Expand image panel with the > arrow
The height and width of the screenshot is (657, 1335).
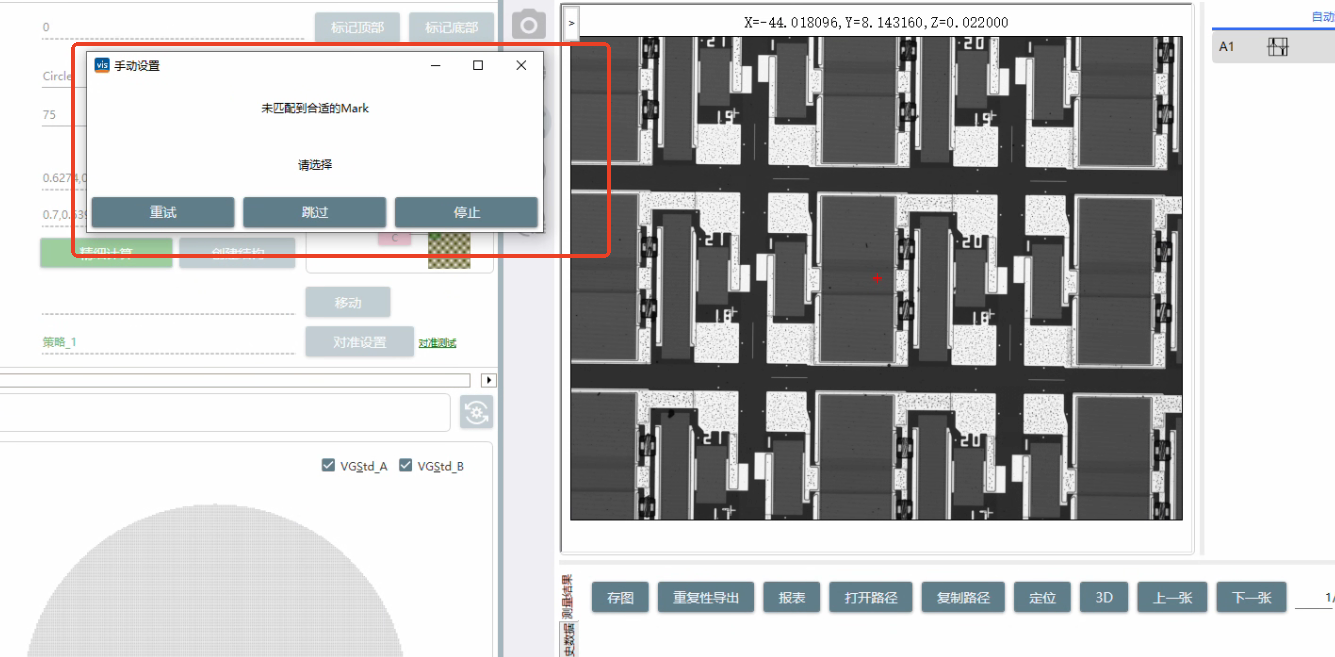click(571, 22)
